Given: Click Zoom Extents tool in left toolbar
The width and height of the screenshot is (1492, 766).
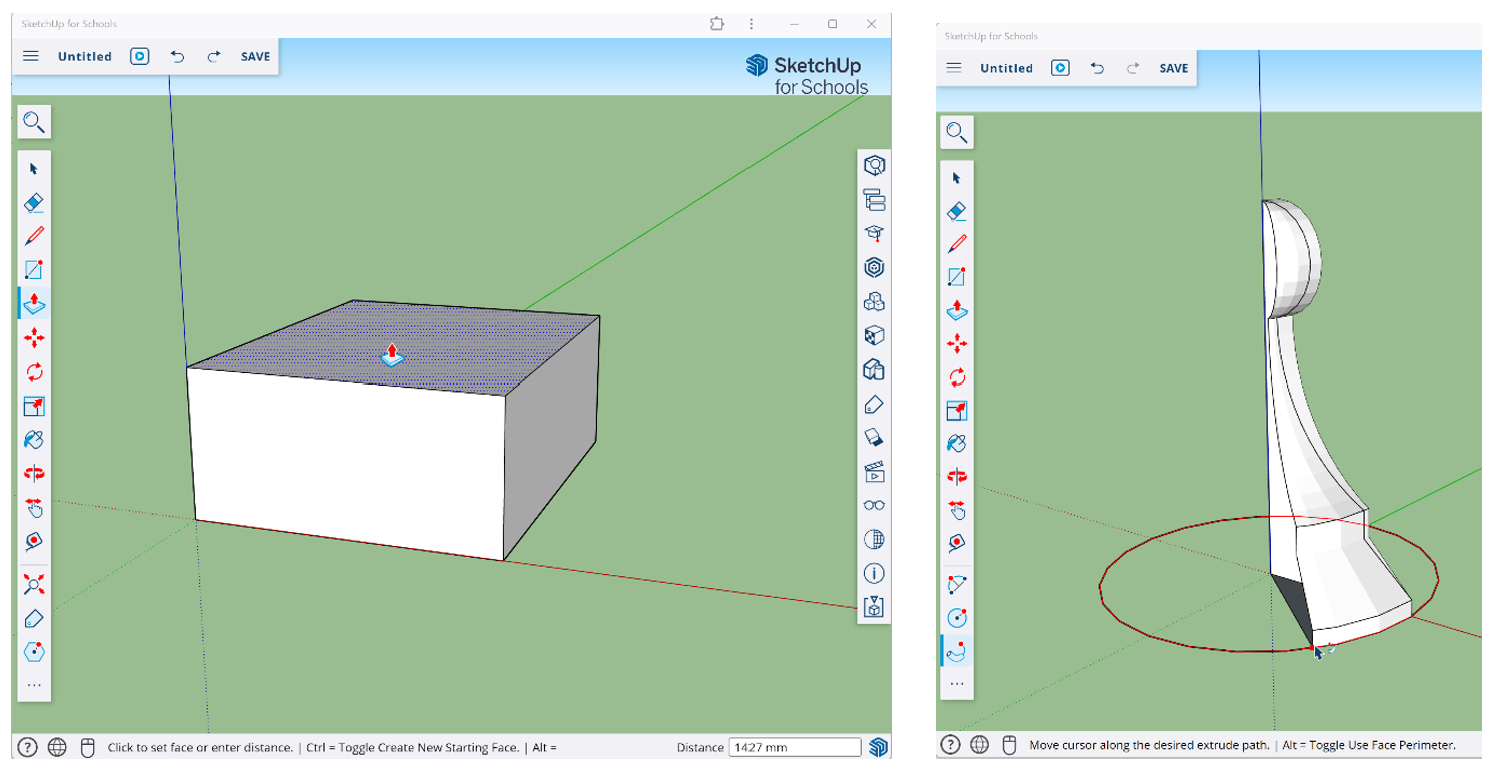Looking at the screenshot, I should coord(34,585).
